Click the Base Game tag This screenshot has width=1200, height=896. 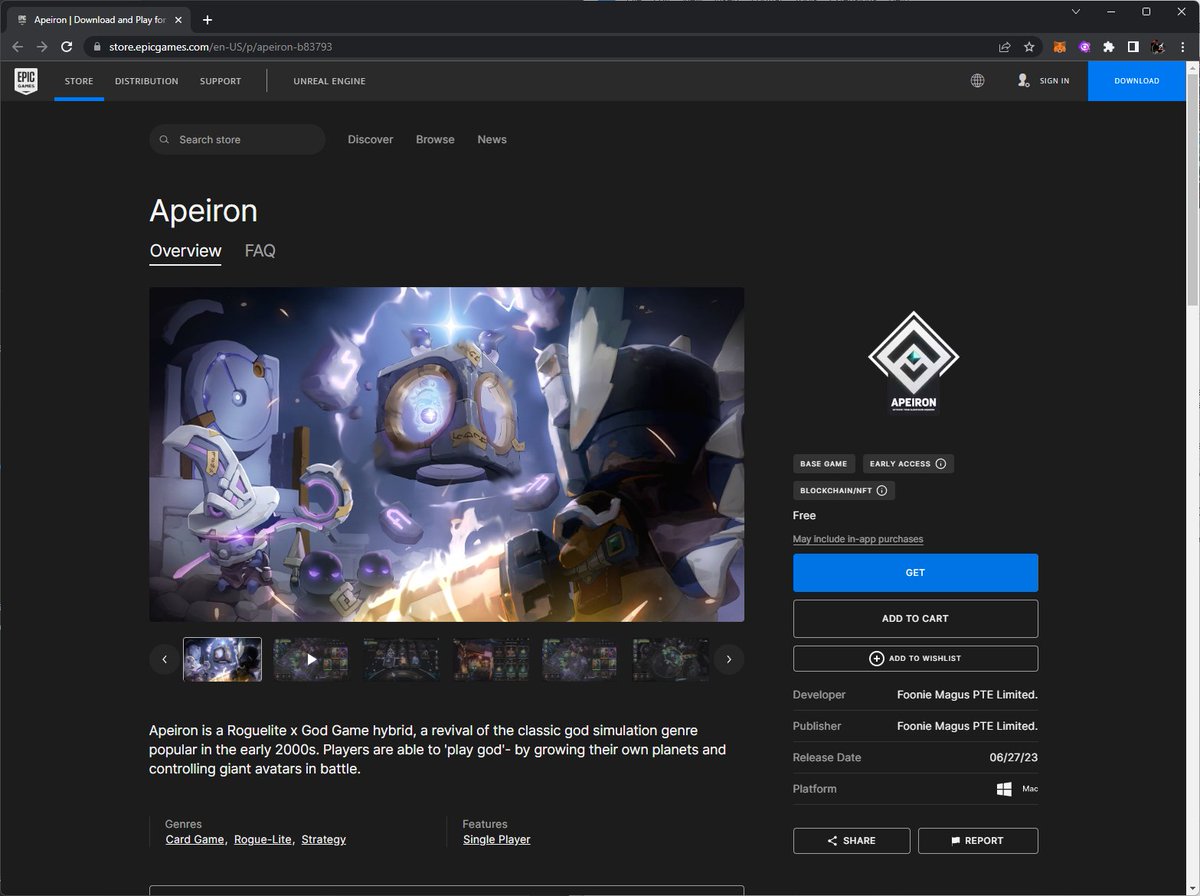pyautogui.click(x=824, y=464)
